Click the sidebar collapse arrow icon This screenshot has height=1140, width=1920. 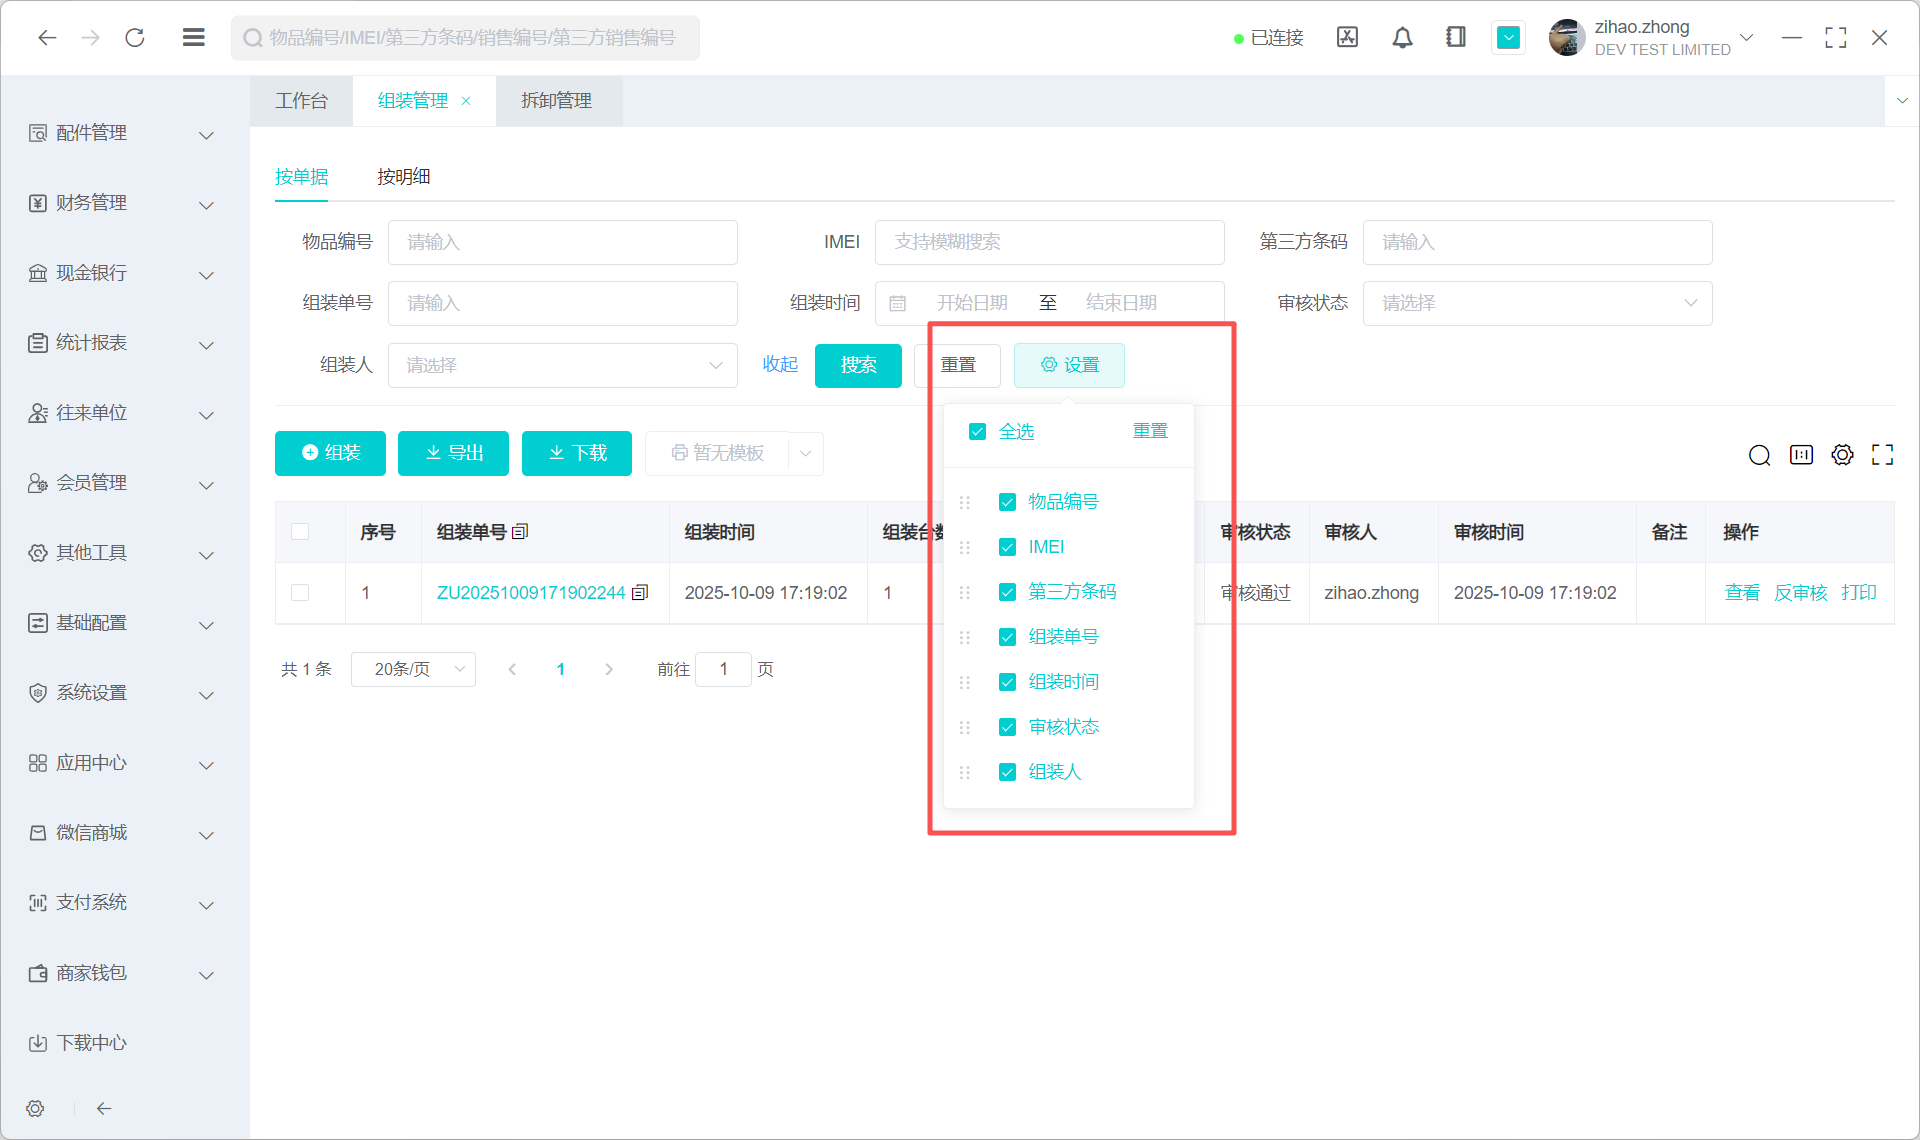104,1108
